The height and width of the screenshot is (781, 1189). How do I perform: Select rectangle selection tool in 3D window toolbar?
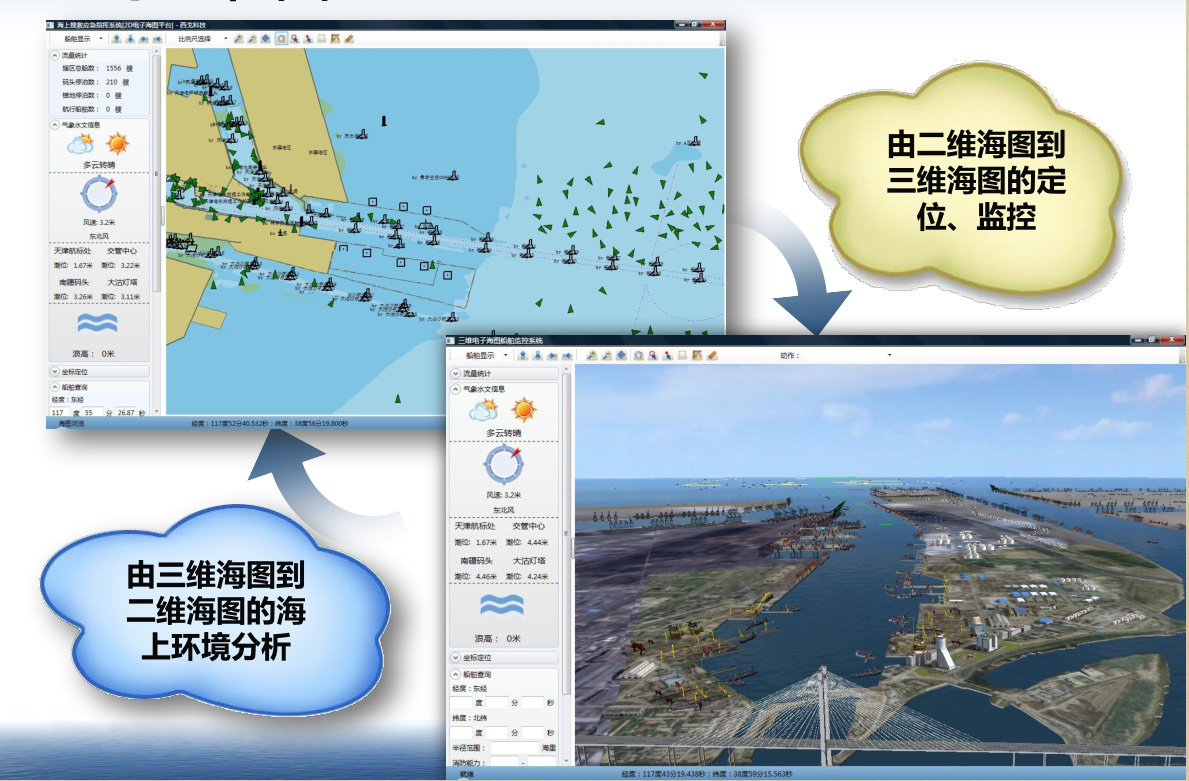pos(682,355)
